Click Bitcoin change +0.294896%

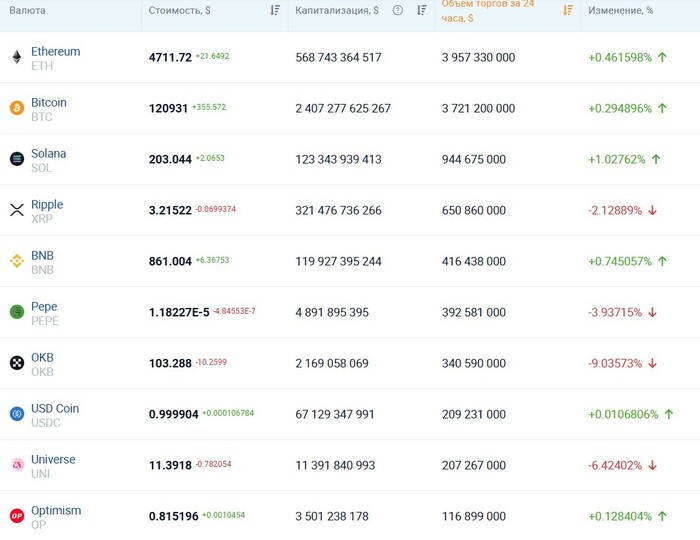tap(620, 108)
